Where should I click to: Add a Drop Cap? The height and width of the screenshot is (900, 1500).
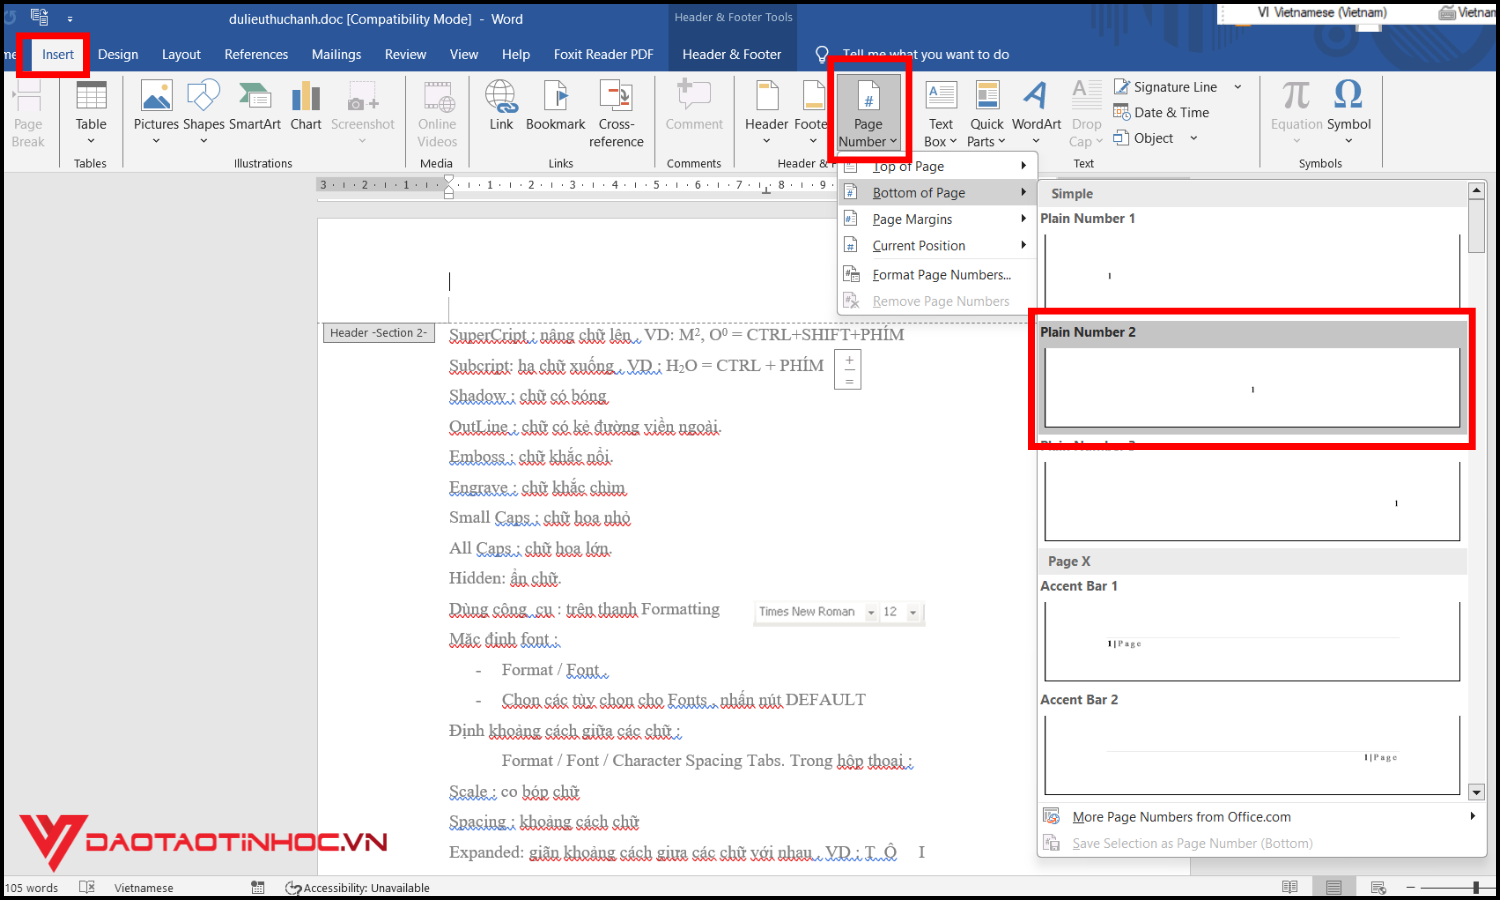coord(1085,110)
